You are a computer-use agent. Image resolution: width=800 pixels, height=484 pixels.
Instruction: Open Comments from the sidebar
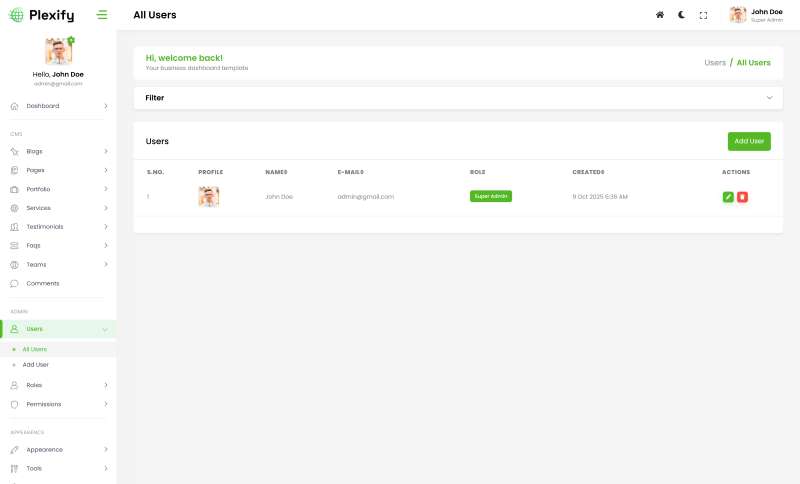point(43,283)
